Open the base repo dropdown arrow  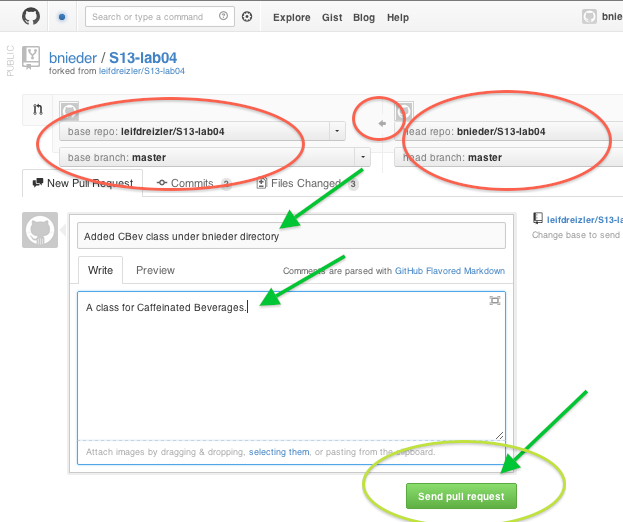pos(337,131)
